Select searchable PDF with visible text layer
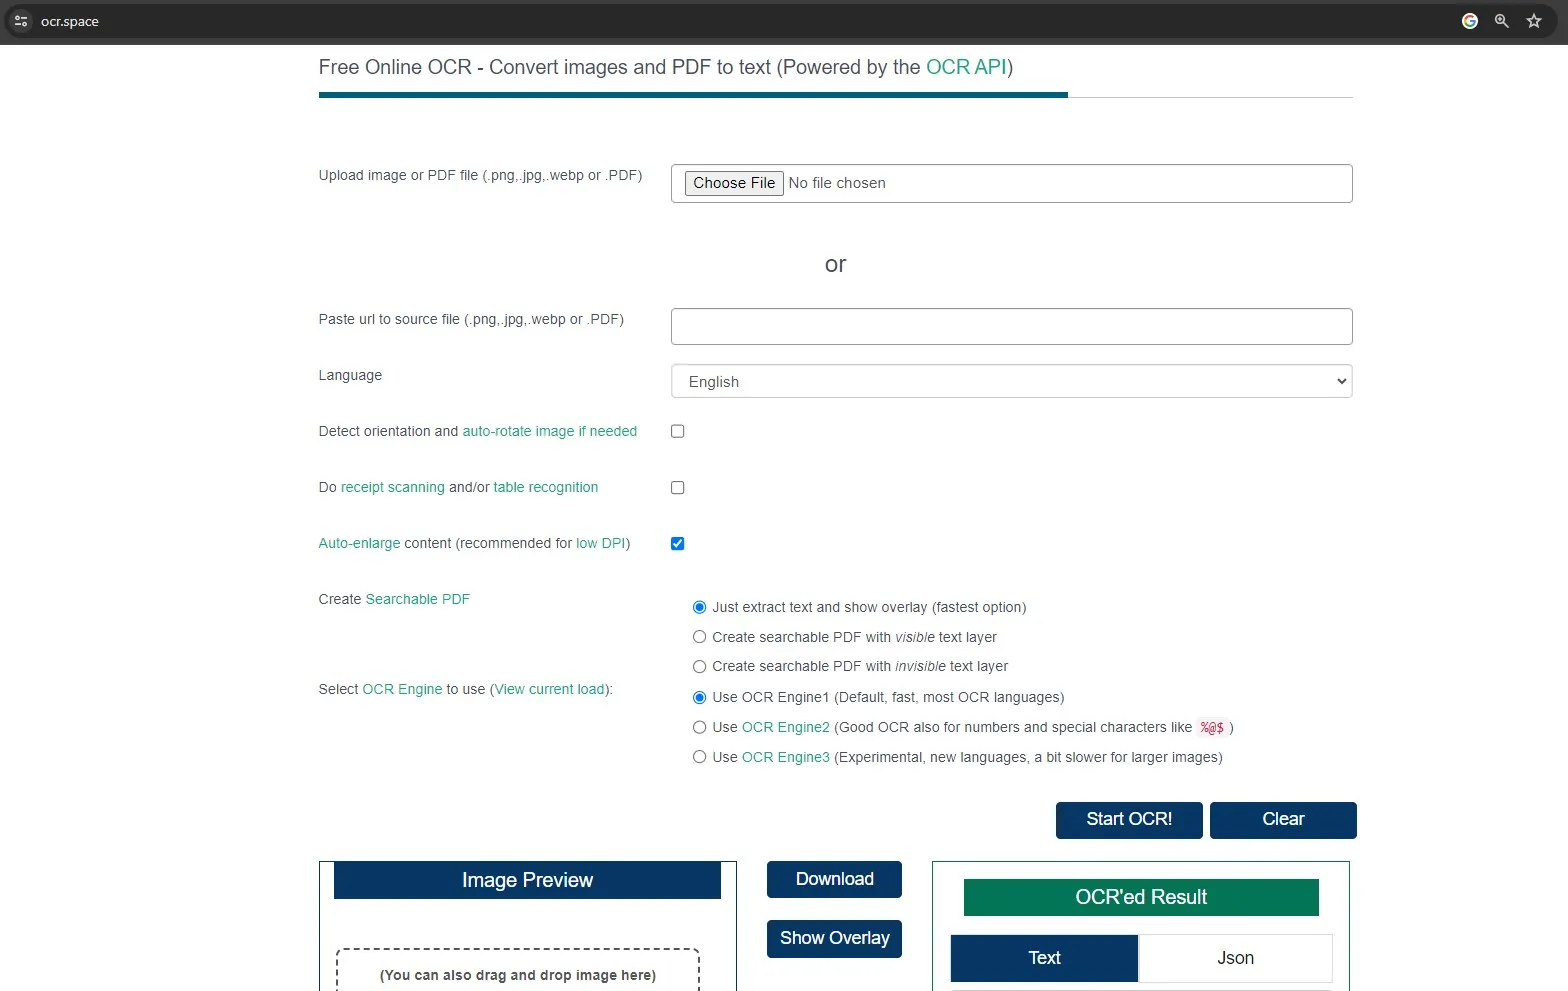The height and width of the screenshot is (991, 1568). coord(700,637)
